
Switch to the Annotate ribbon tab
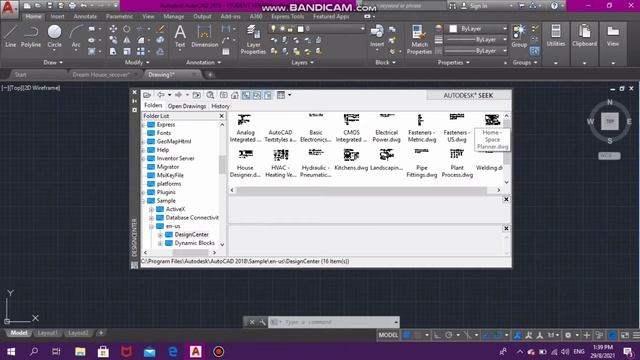pos(85,17)
